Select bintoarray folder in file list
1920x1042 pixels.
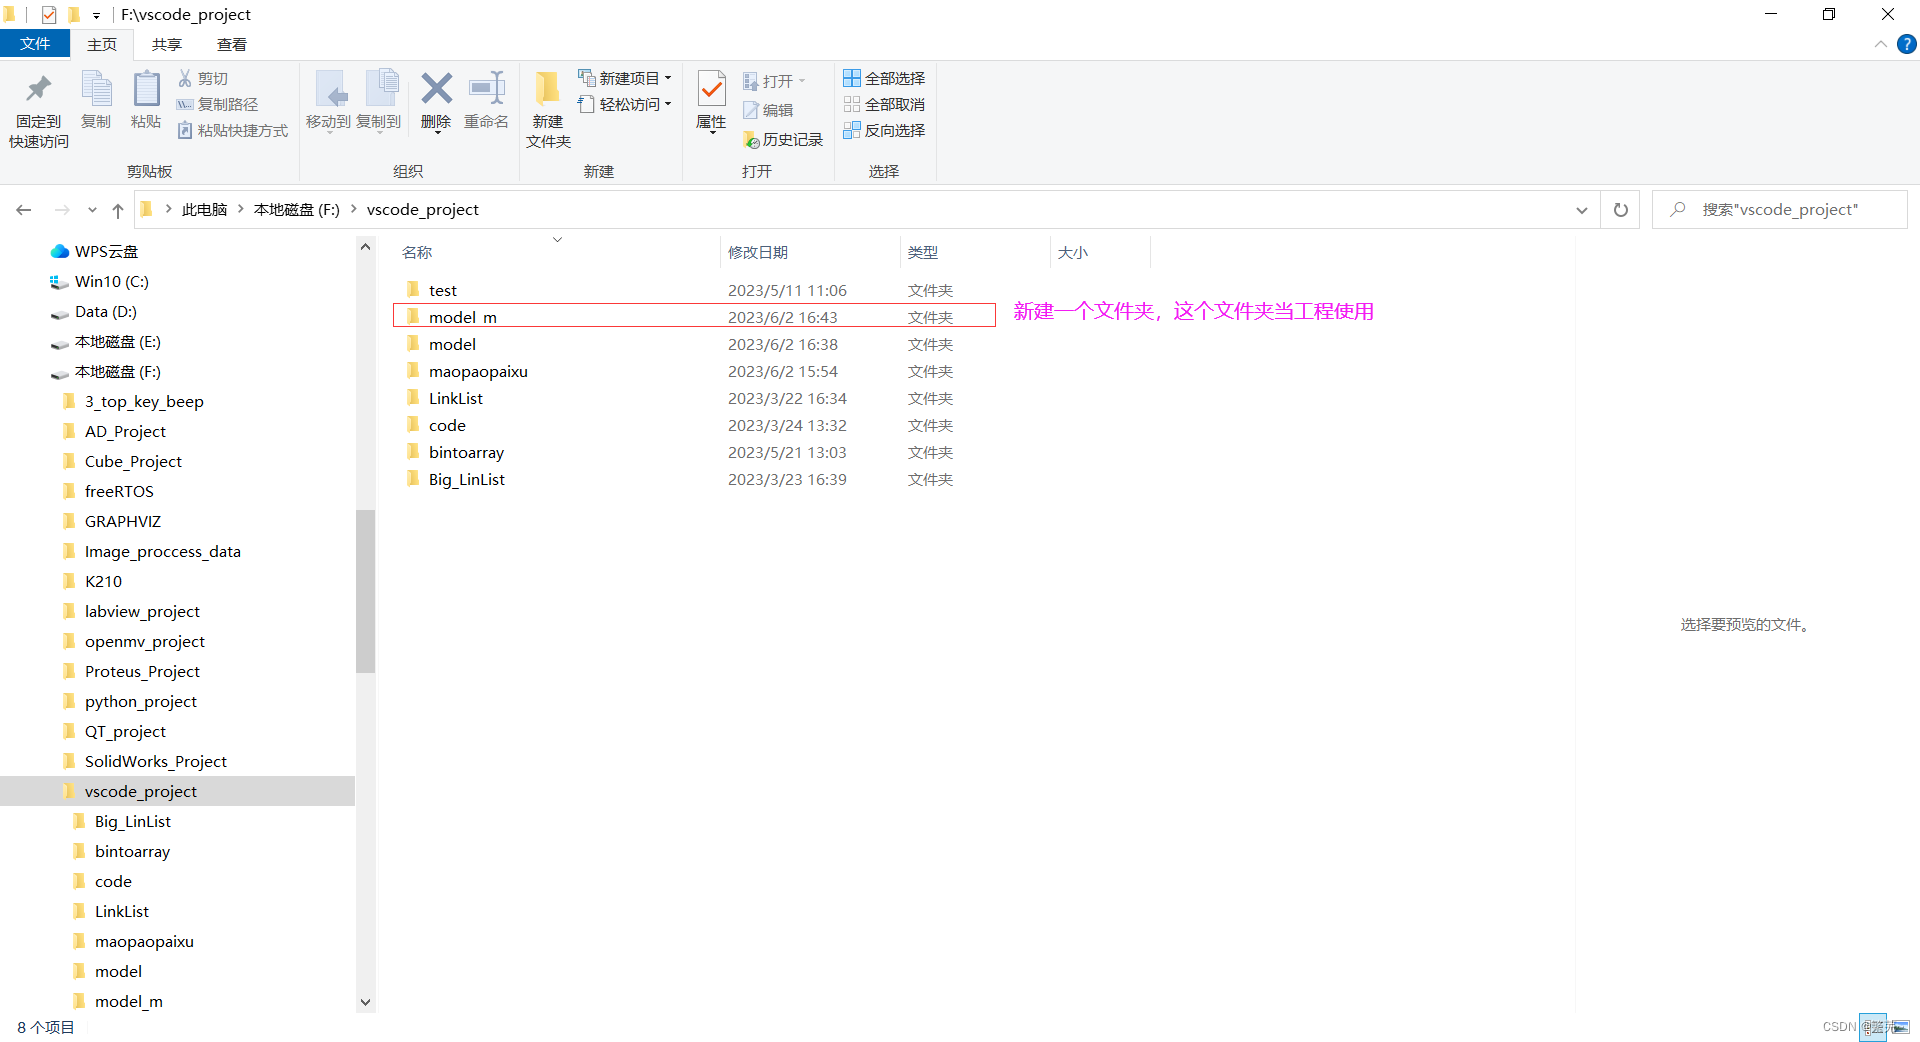694,452
